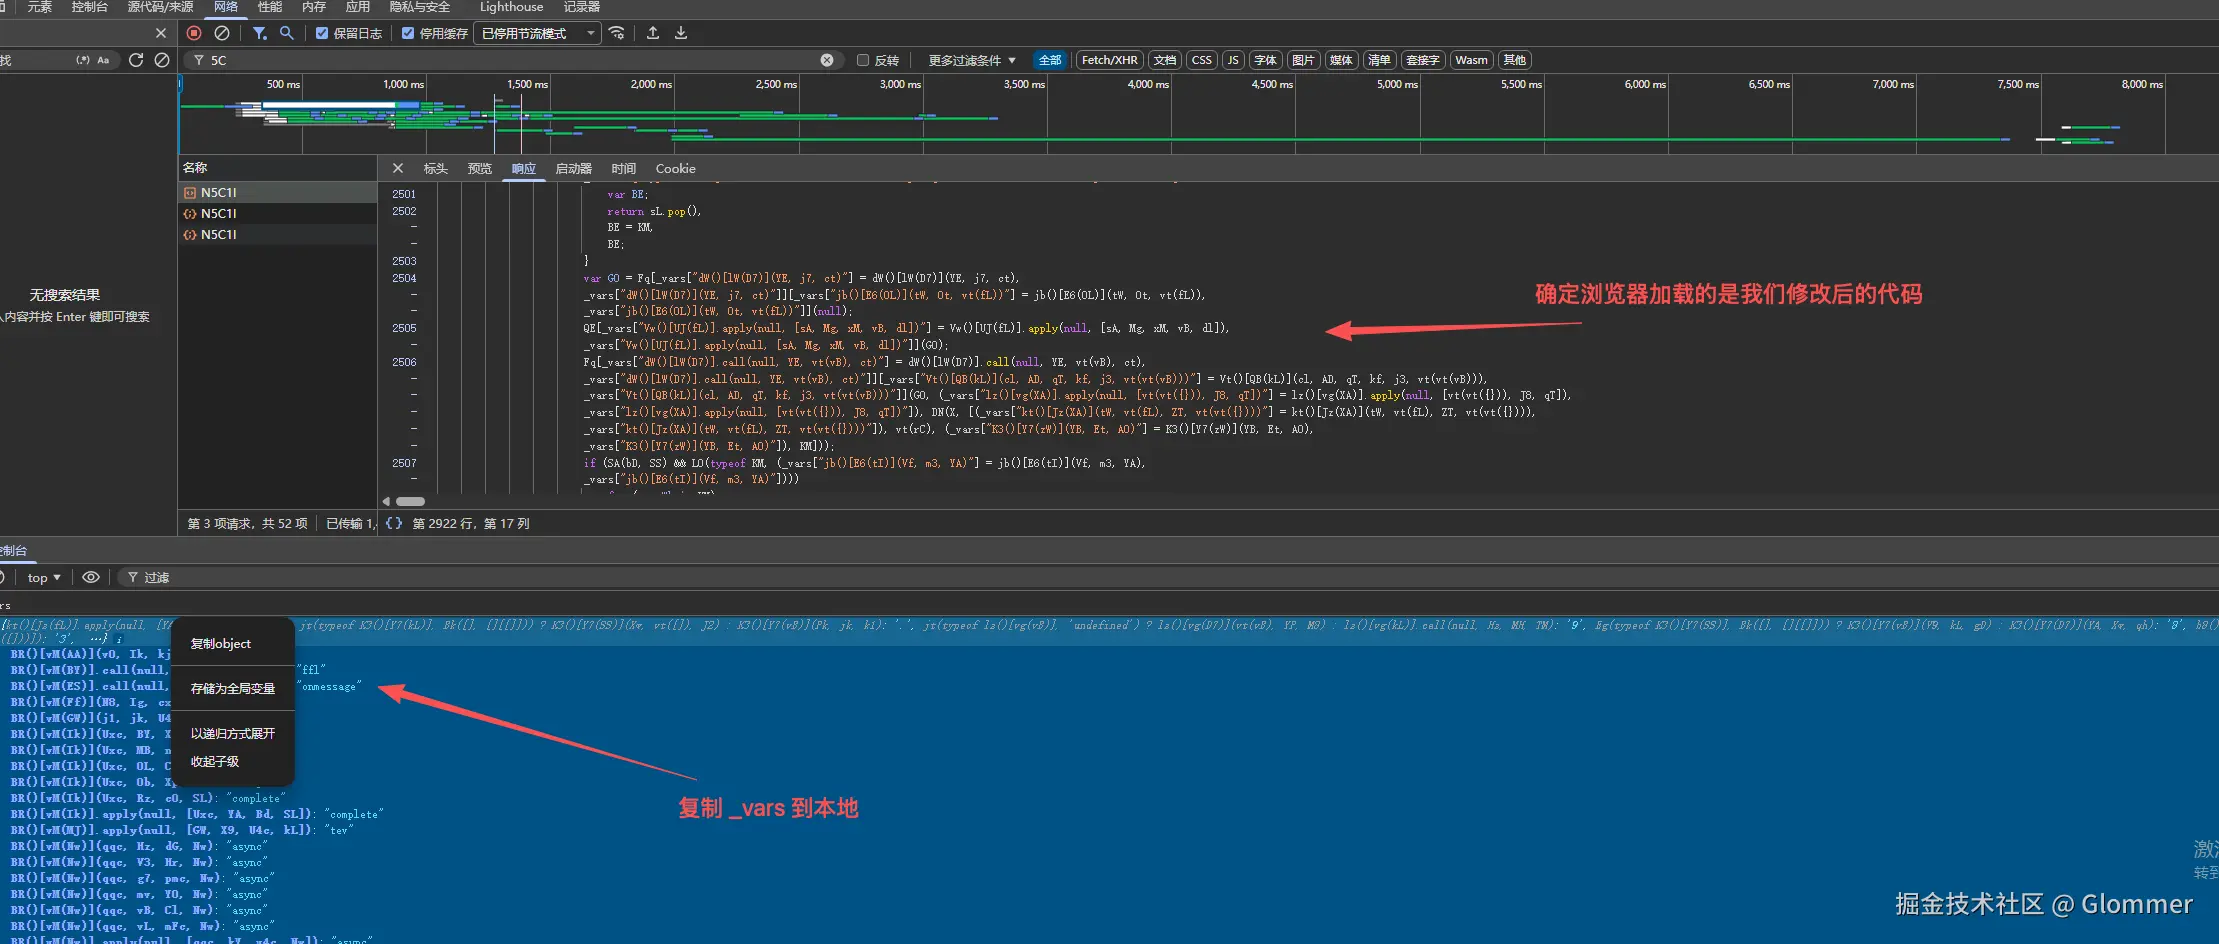Click the magnifier search icon in network toolbar
Screen dimensions: 2219x944
(287, 33)
